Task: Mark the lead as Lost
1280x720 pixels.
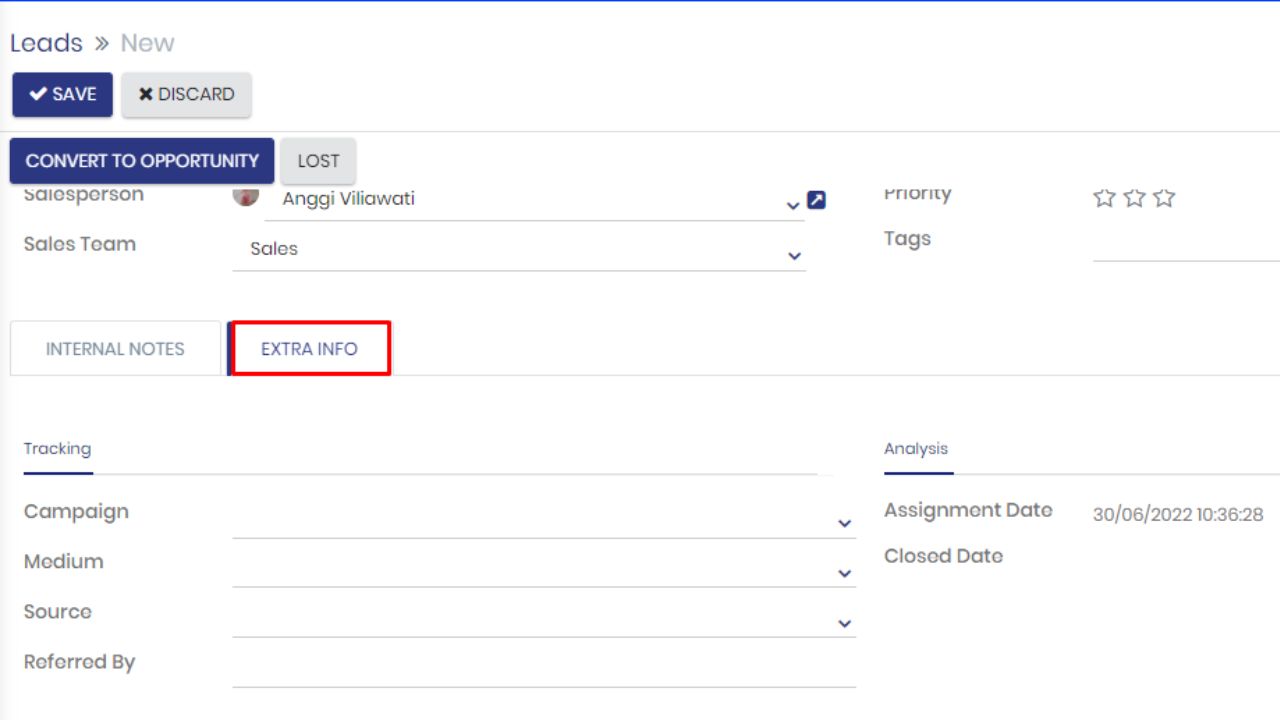Action: (x=318, y=161)
